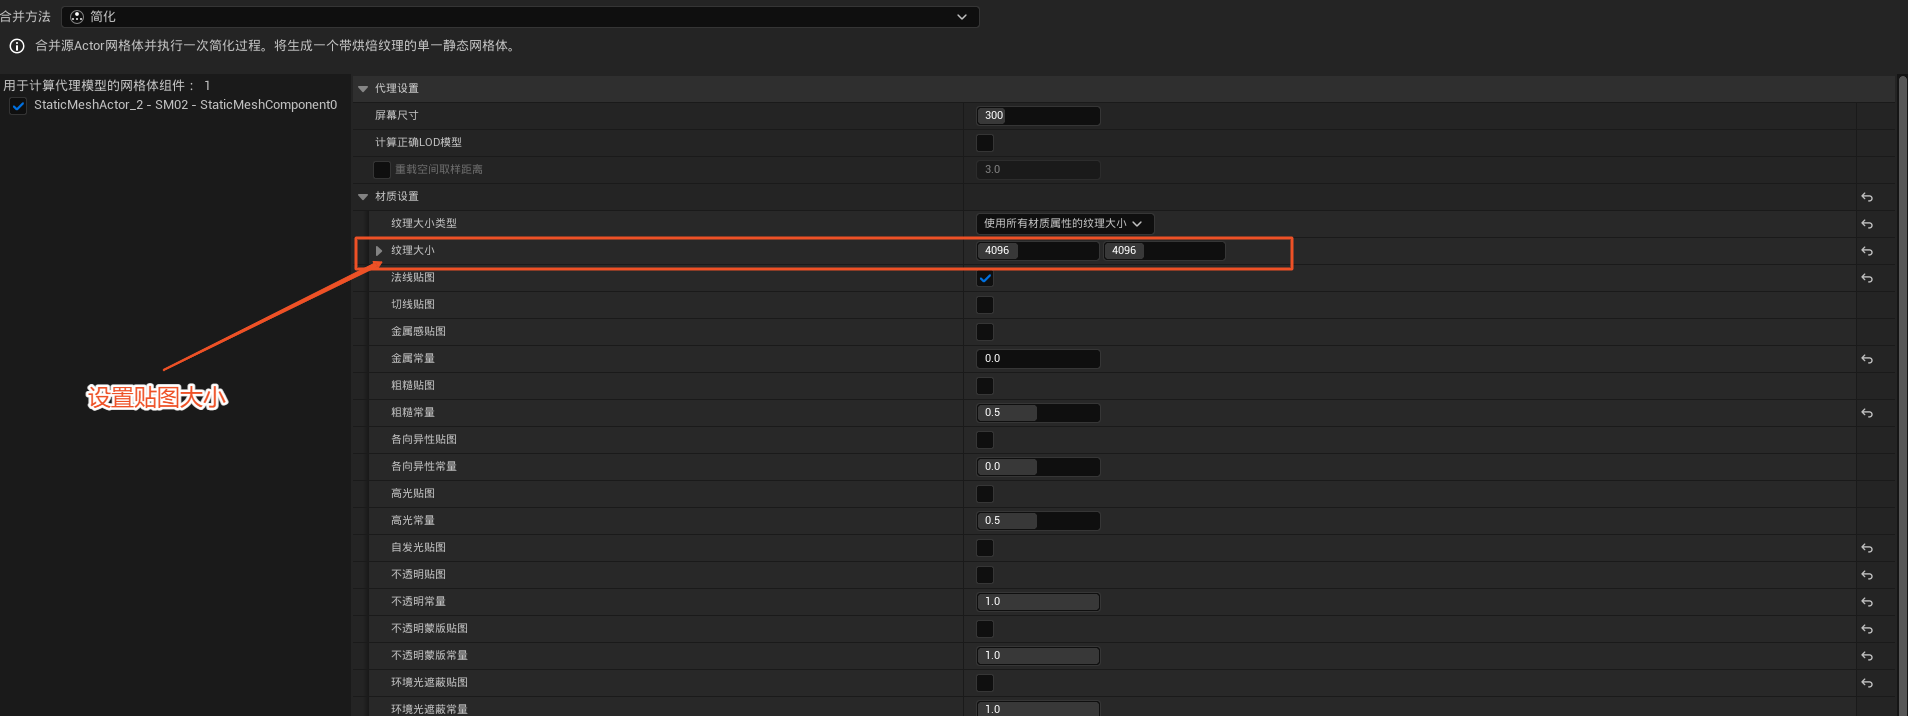Reset 不透明蒙版常量 to default value
This screenshot has height=716, width=1908.
(x=1867, y=656)
